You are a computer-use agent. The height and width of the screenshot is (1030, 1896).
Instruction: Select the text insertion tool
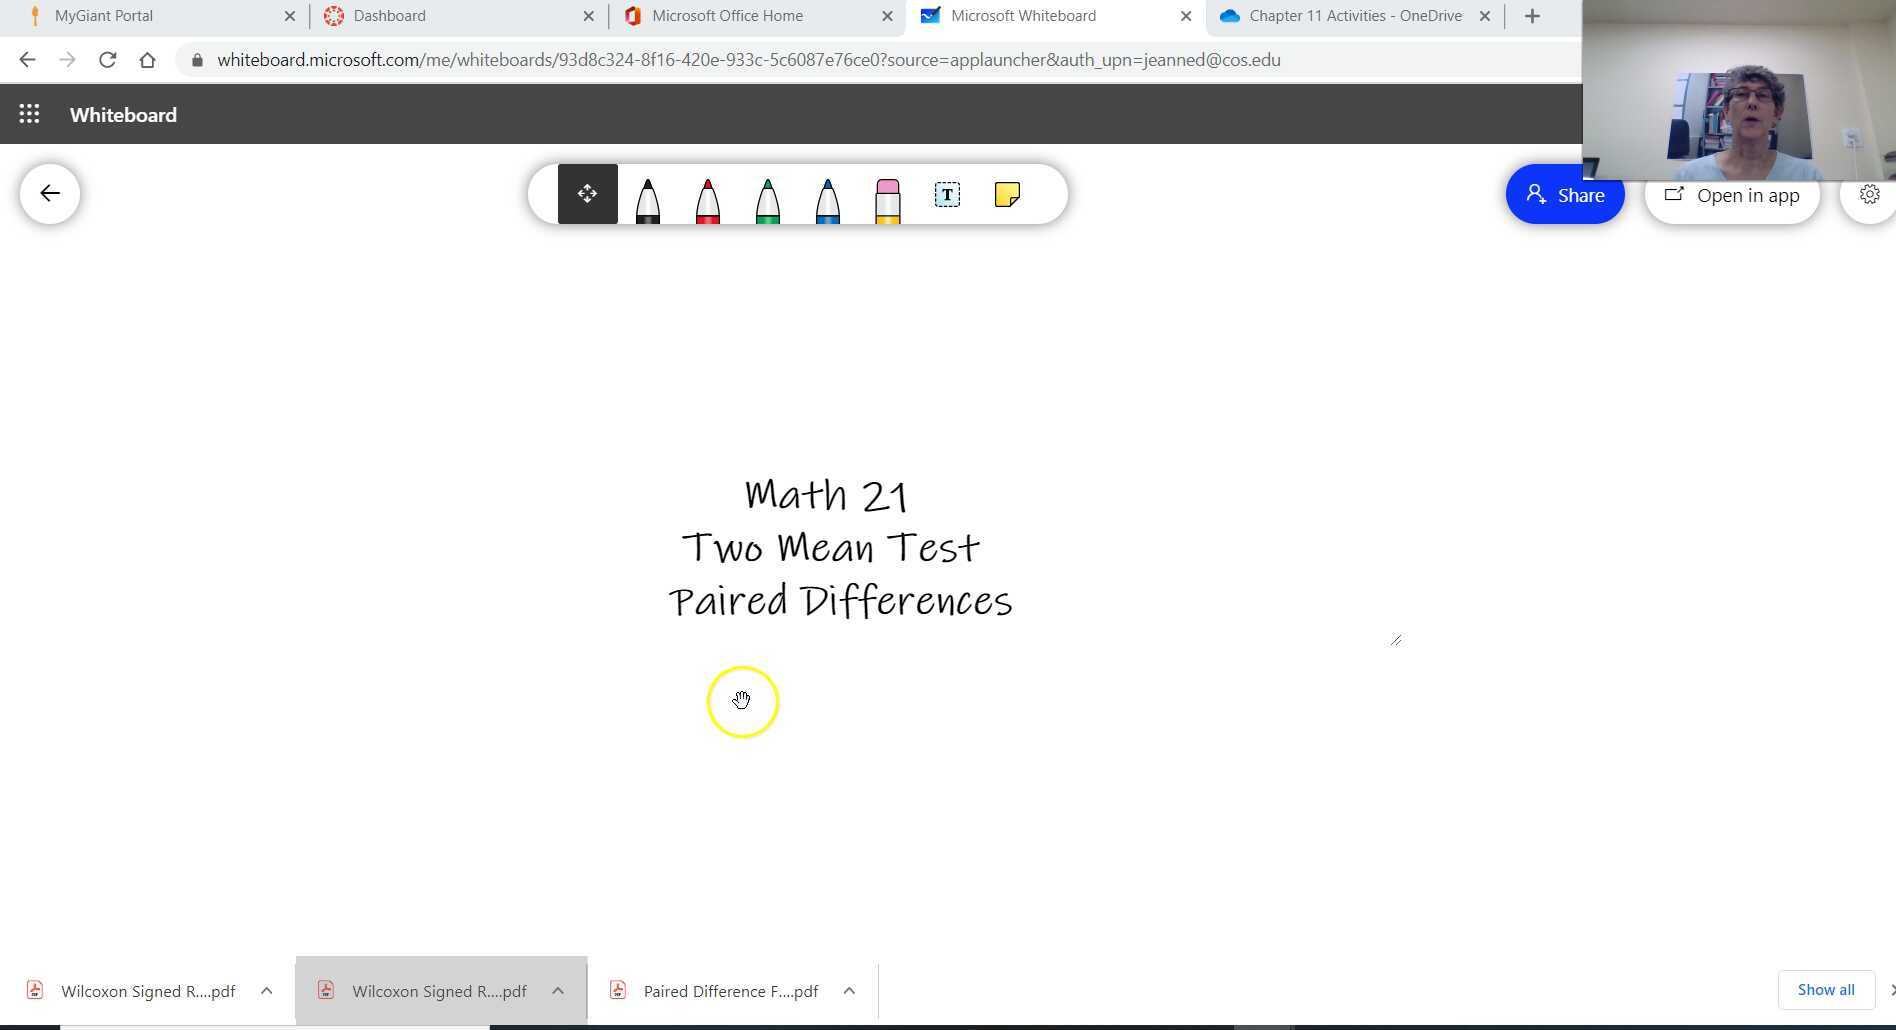tap(946, 194)
